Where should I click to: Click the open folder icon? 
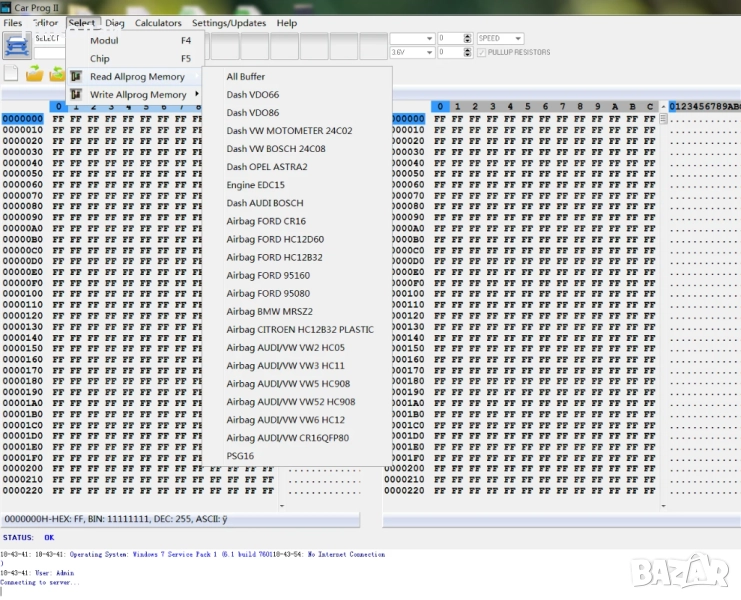(x=35, y=74)
